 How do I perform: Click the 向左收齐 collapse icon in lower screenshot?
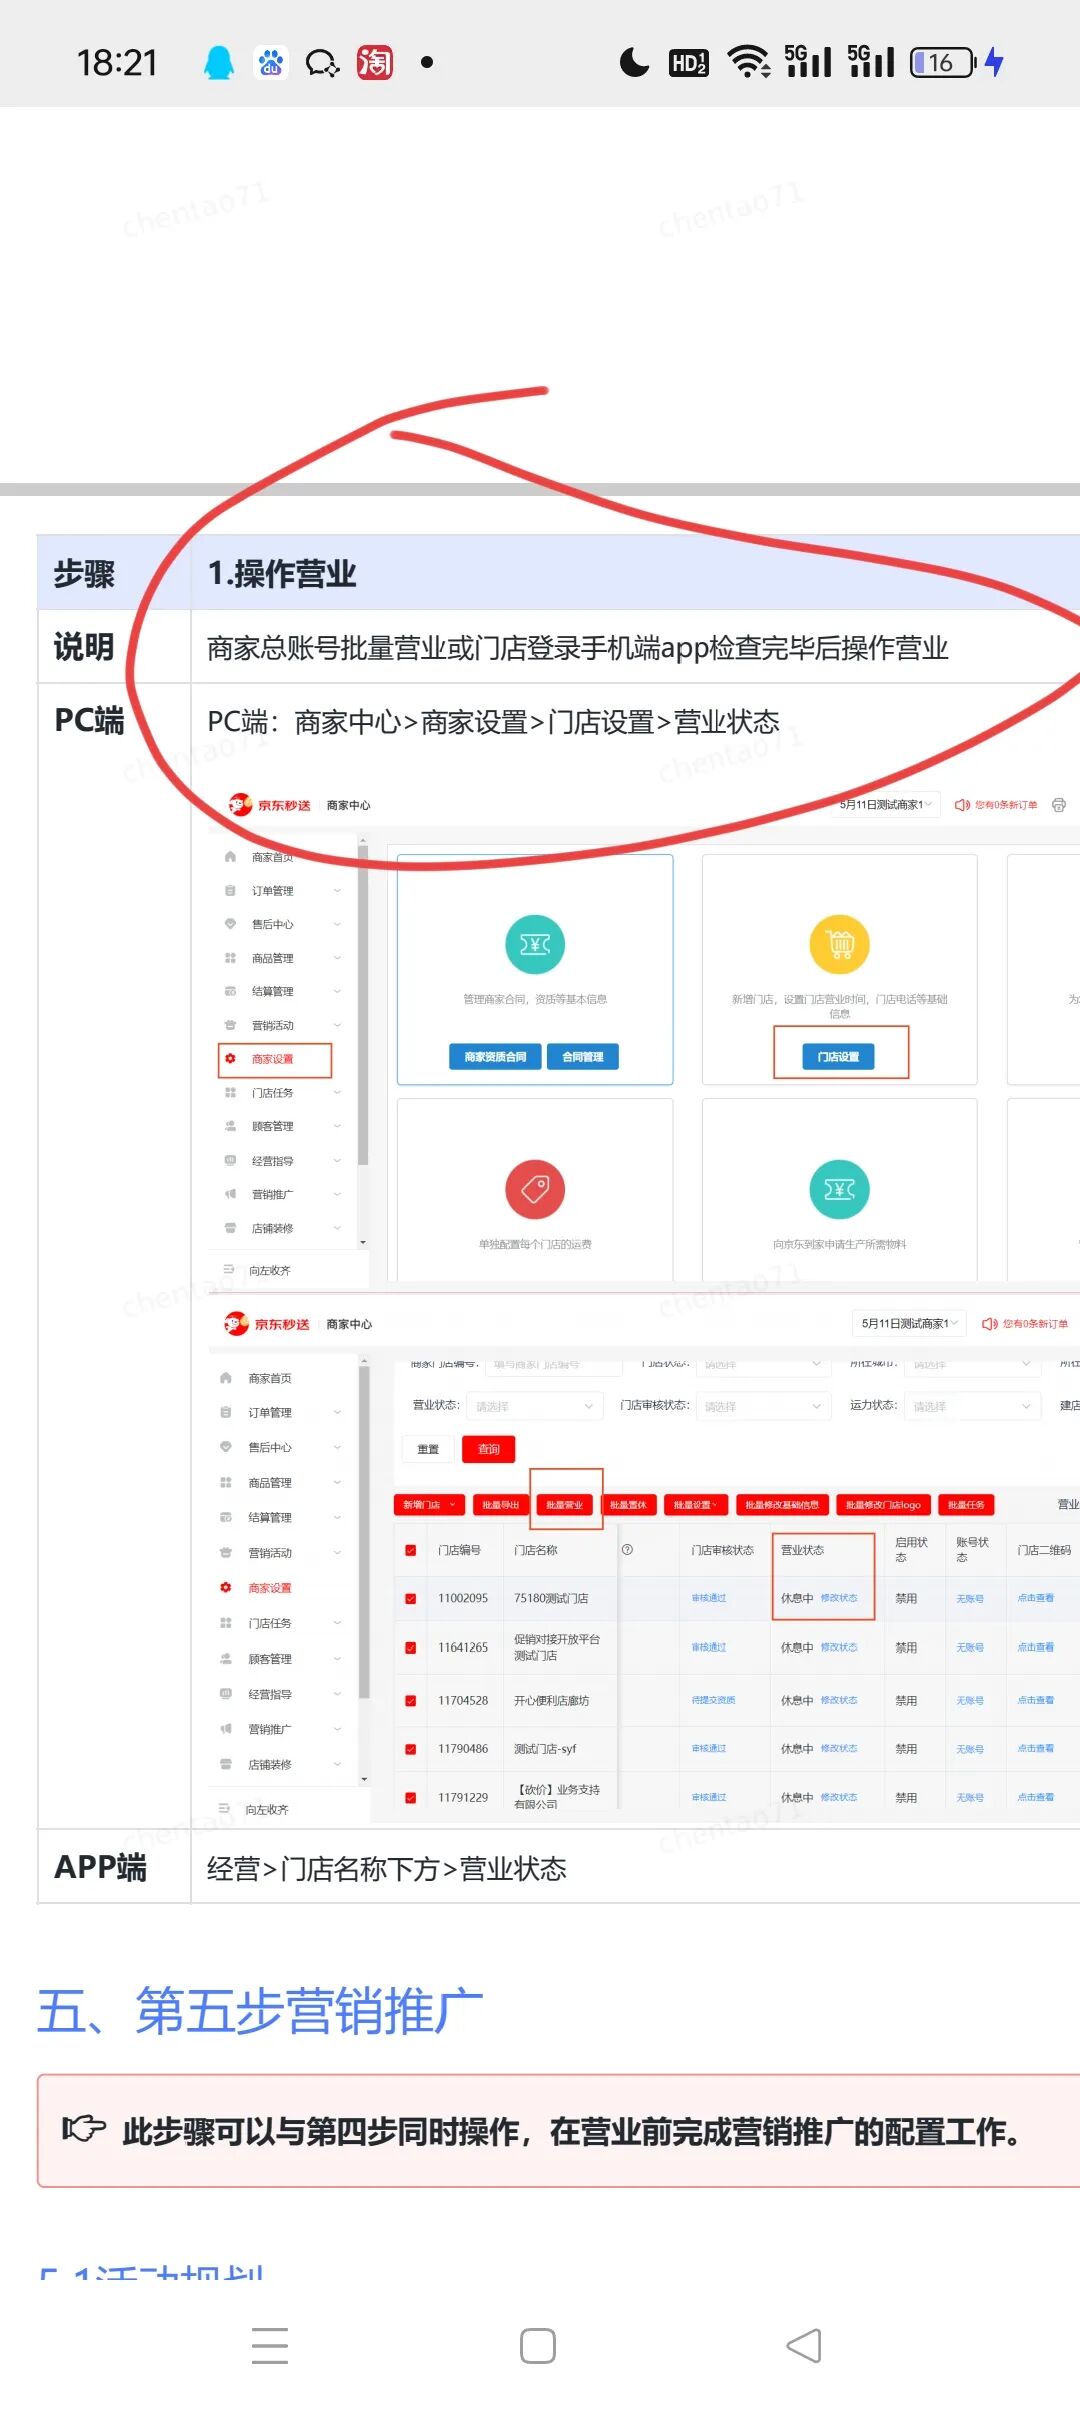coord(225,1809)
